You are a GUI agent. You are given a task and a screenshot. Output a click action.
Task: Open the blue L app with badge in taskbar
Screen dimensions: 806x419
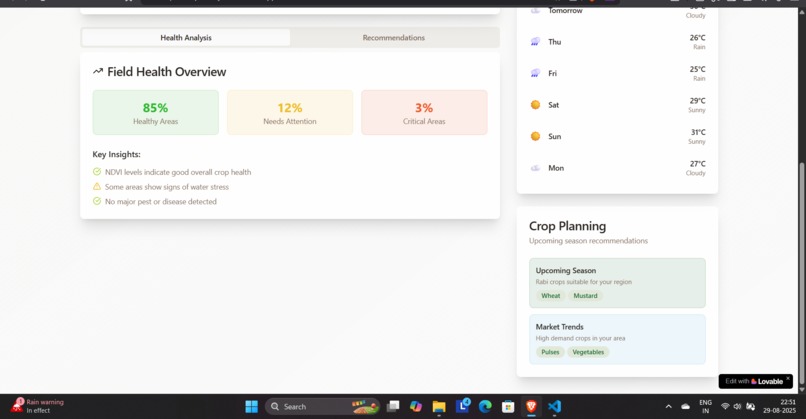463,406
